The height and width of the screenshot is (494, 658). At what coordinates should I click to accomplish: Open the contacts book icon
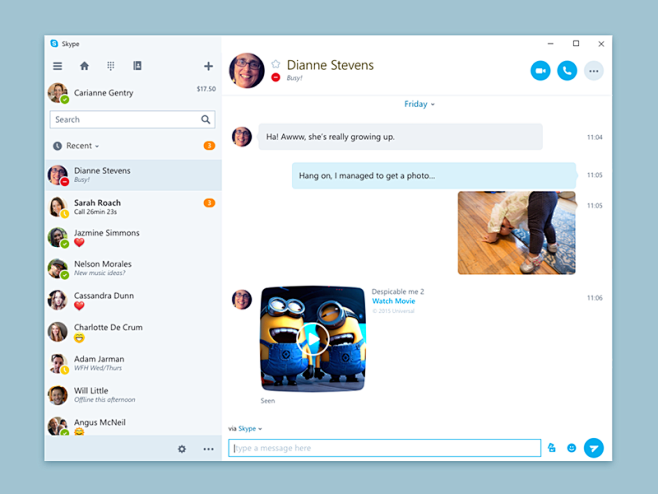tap(137, 65)
